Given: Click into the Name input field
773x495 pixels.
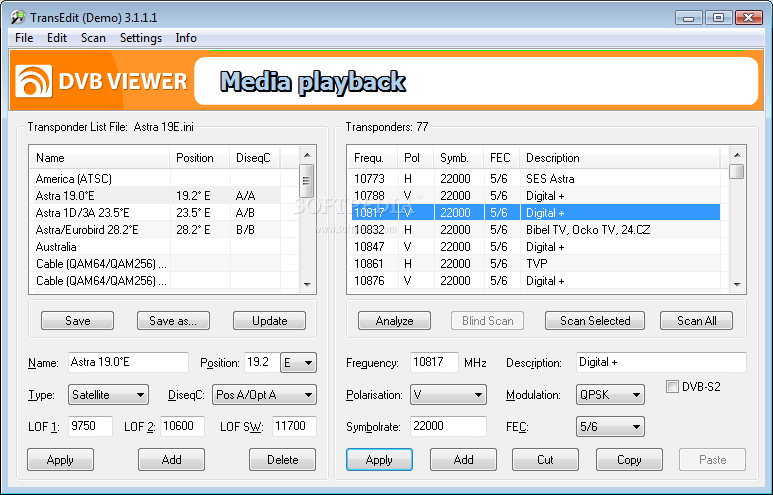Looking at the screenshot, I should [128, 362].
